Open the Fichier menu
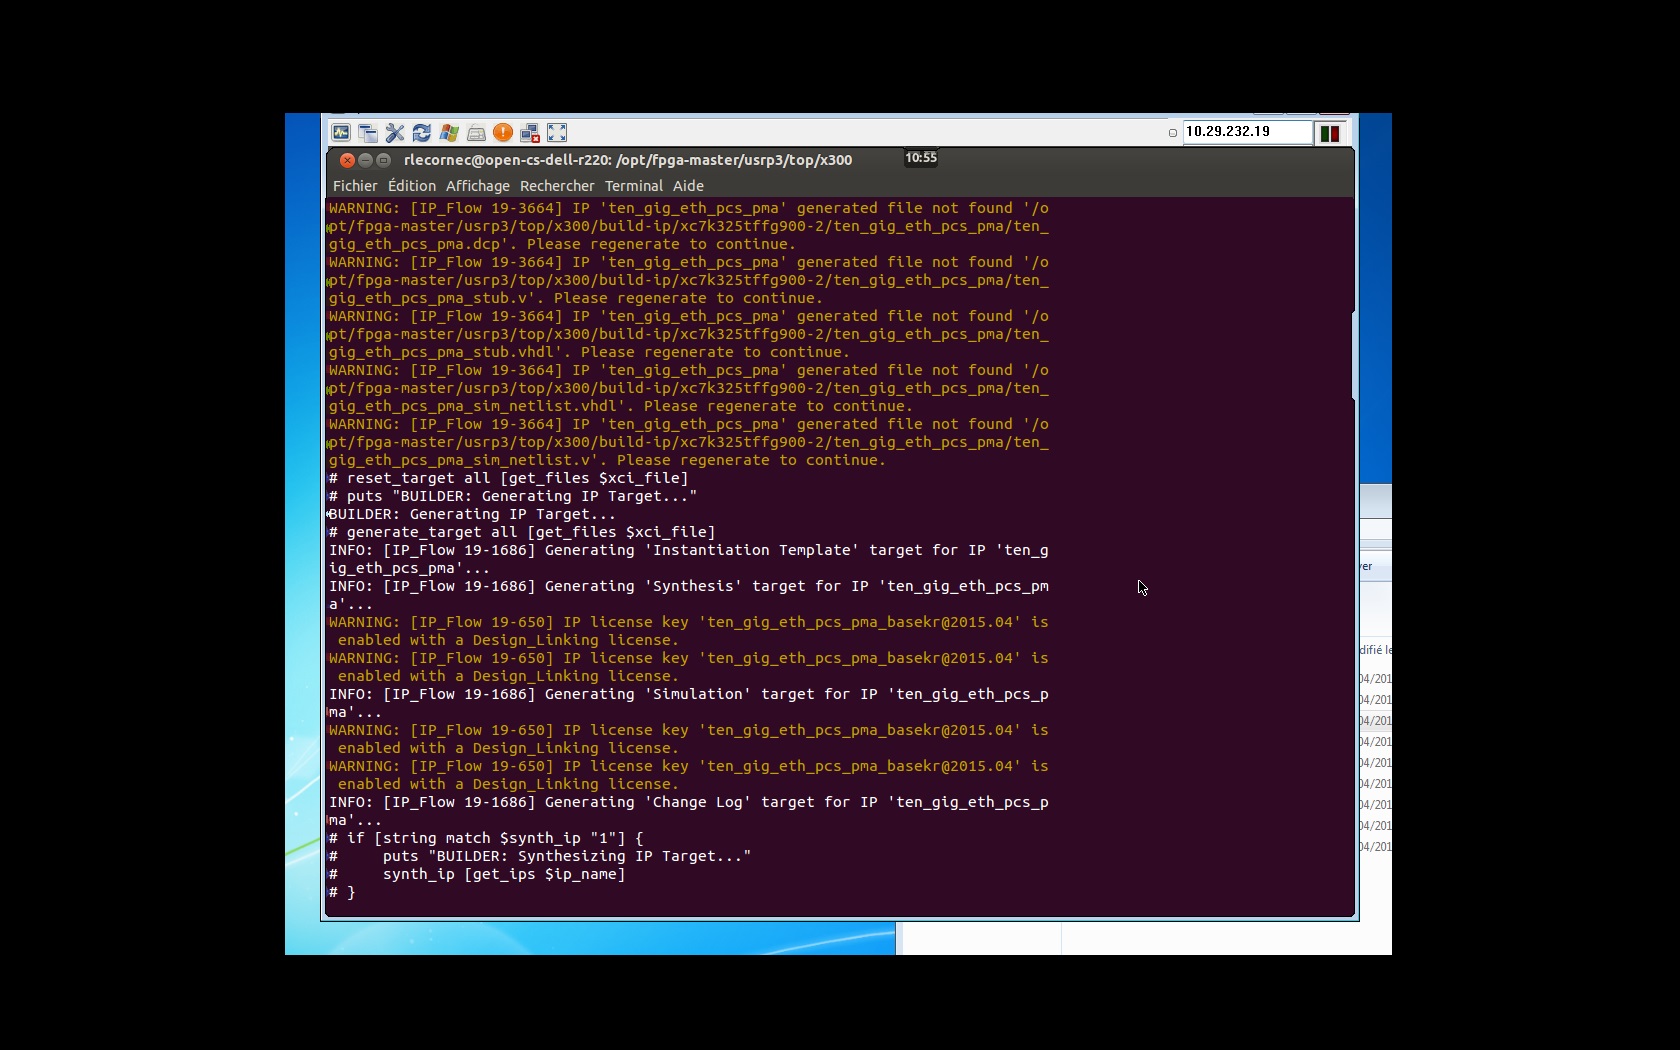 [355, 186]
